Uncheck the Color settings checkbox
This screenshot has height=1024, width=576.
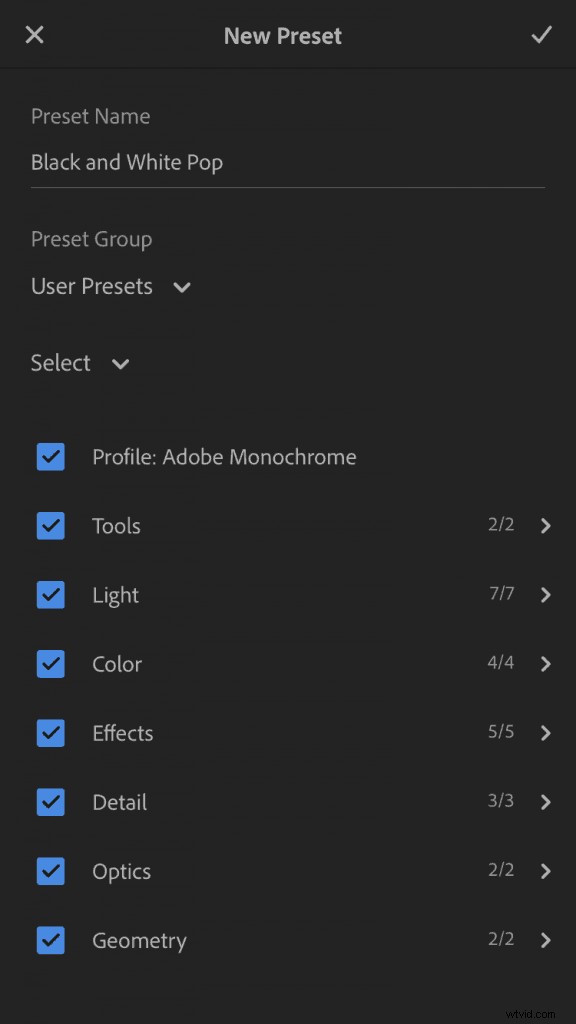[x=50, y=663]
